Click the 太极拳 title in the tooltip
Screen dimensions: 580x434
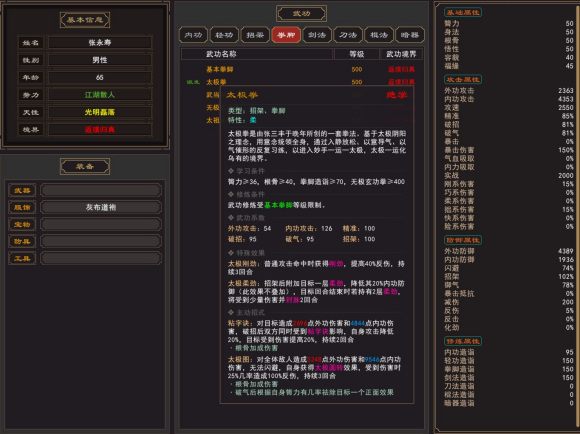[242, 95]
